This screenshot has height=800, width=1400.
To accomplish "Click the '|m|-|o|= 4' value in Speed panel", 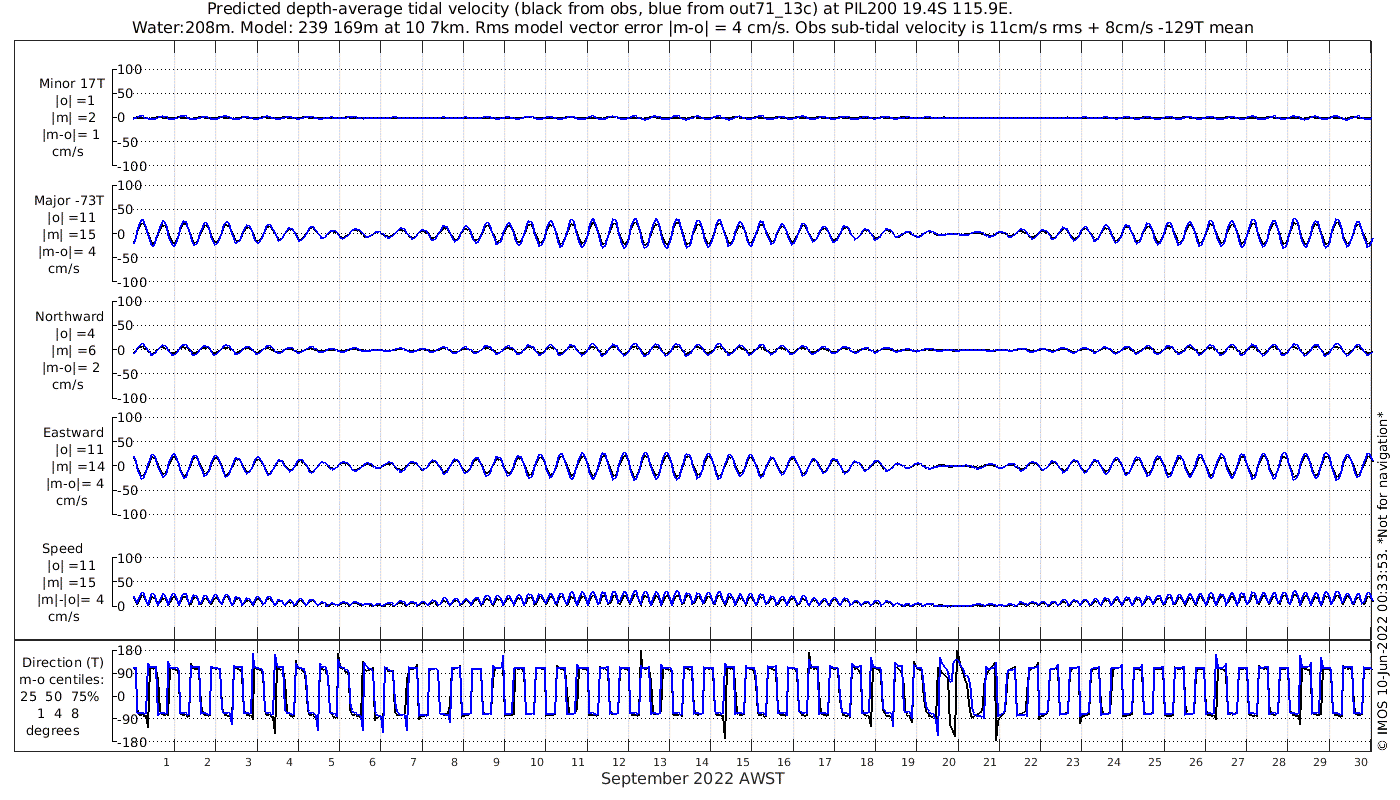I will pos(69,599).
